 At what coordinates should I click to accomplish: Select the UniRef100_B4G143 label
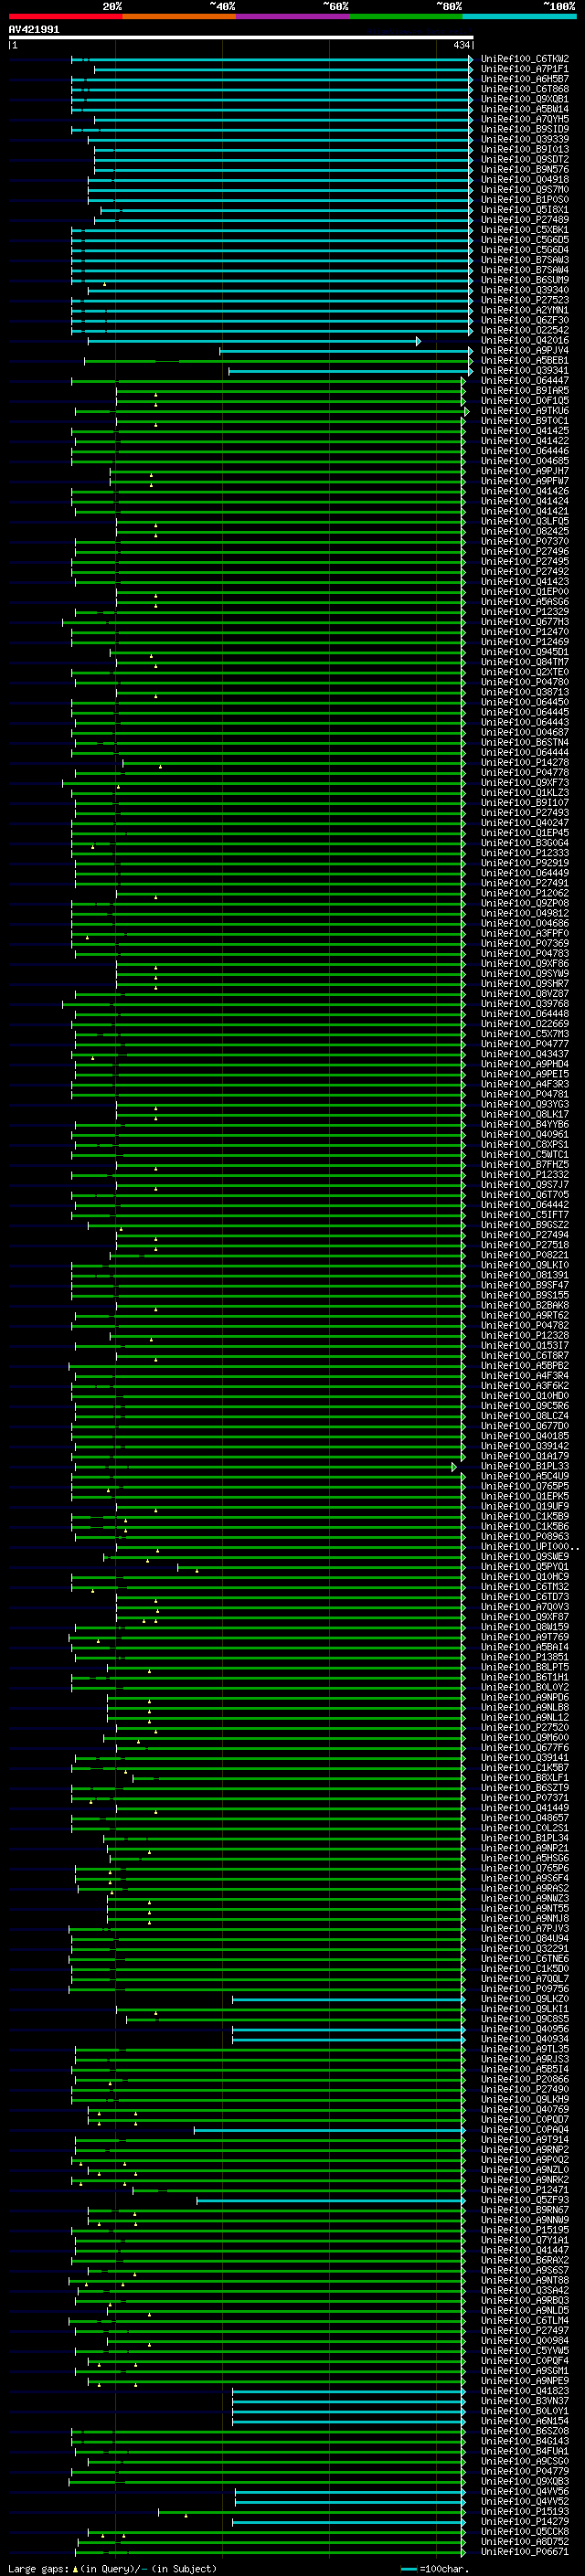pyautogui.click(x=525, y=2440)
